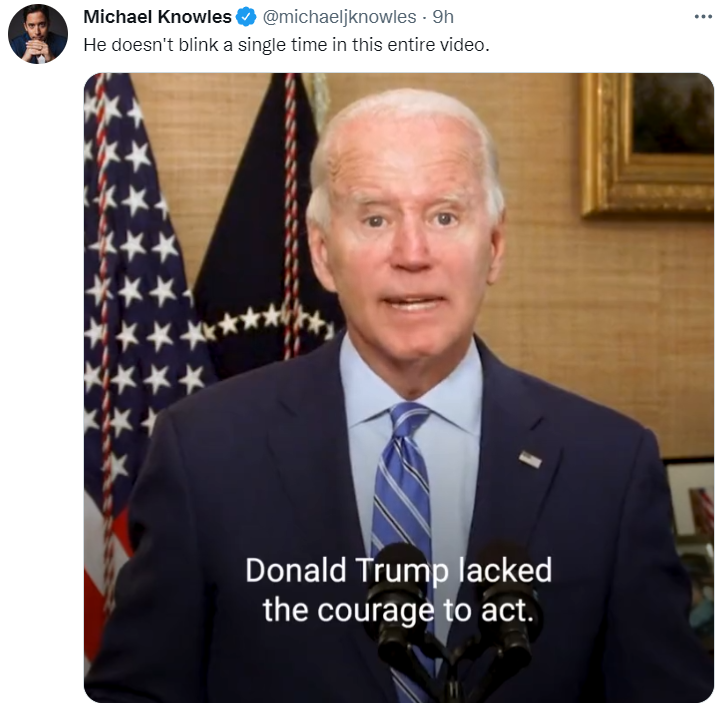Click the gold-framed painting in the video

[x=647, y=145]
